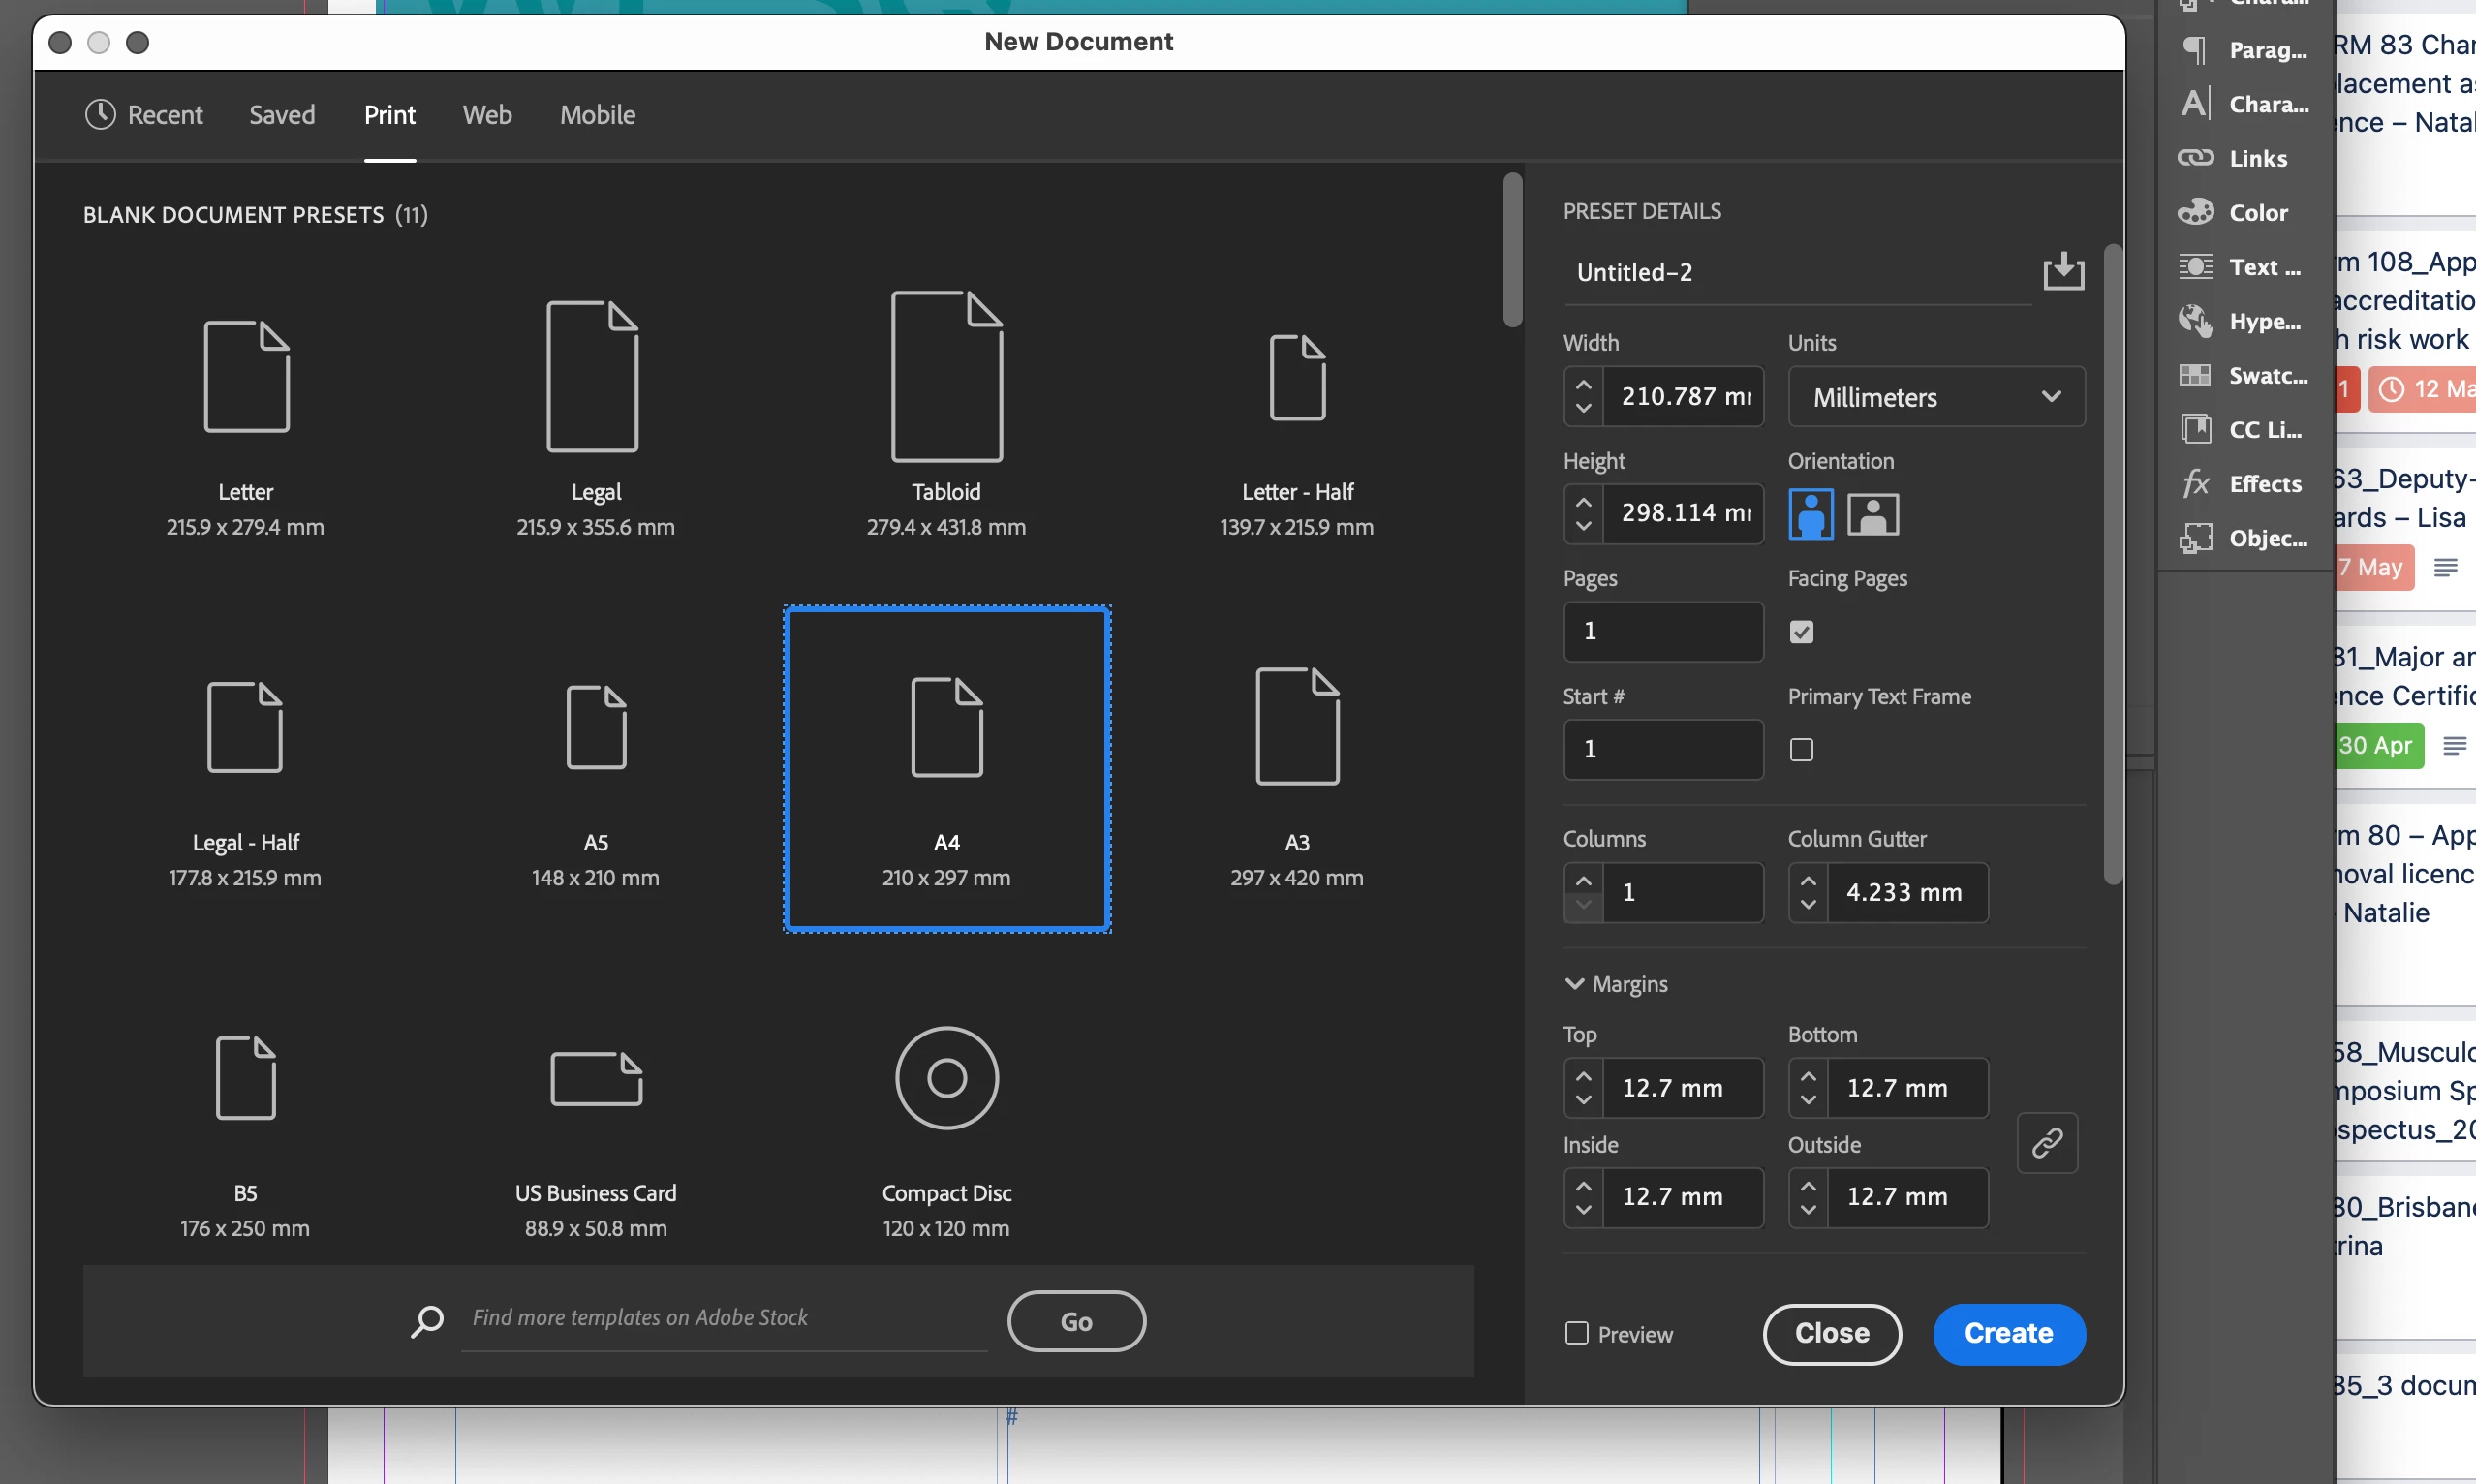Collapse the Margins section
This screenshot has width=2476, height=1484.
(1574, 984)
